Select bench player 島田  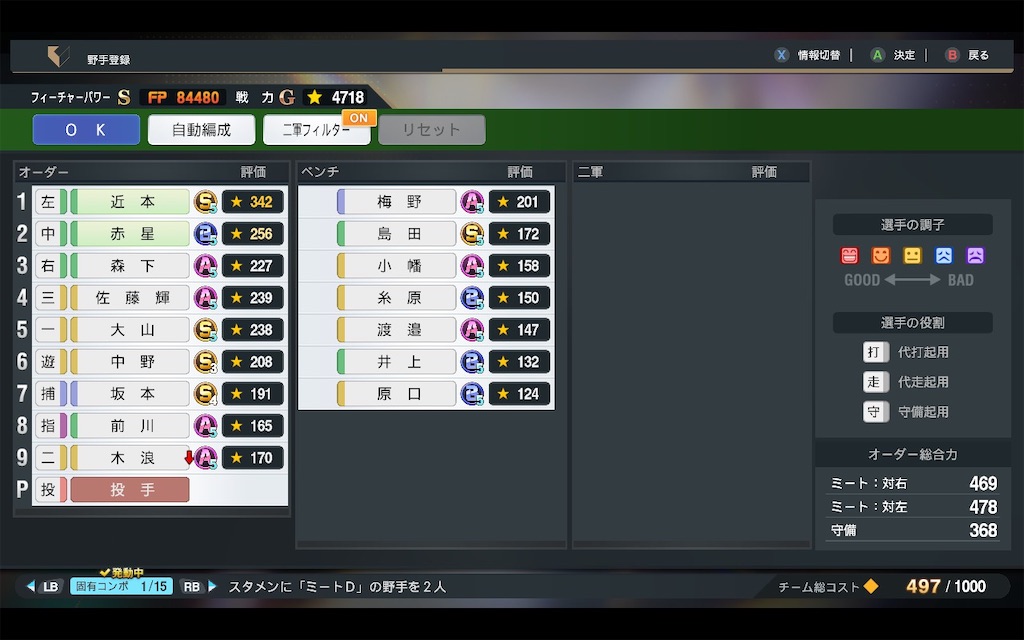tap(396, 234)
